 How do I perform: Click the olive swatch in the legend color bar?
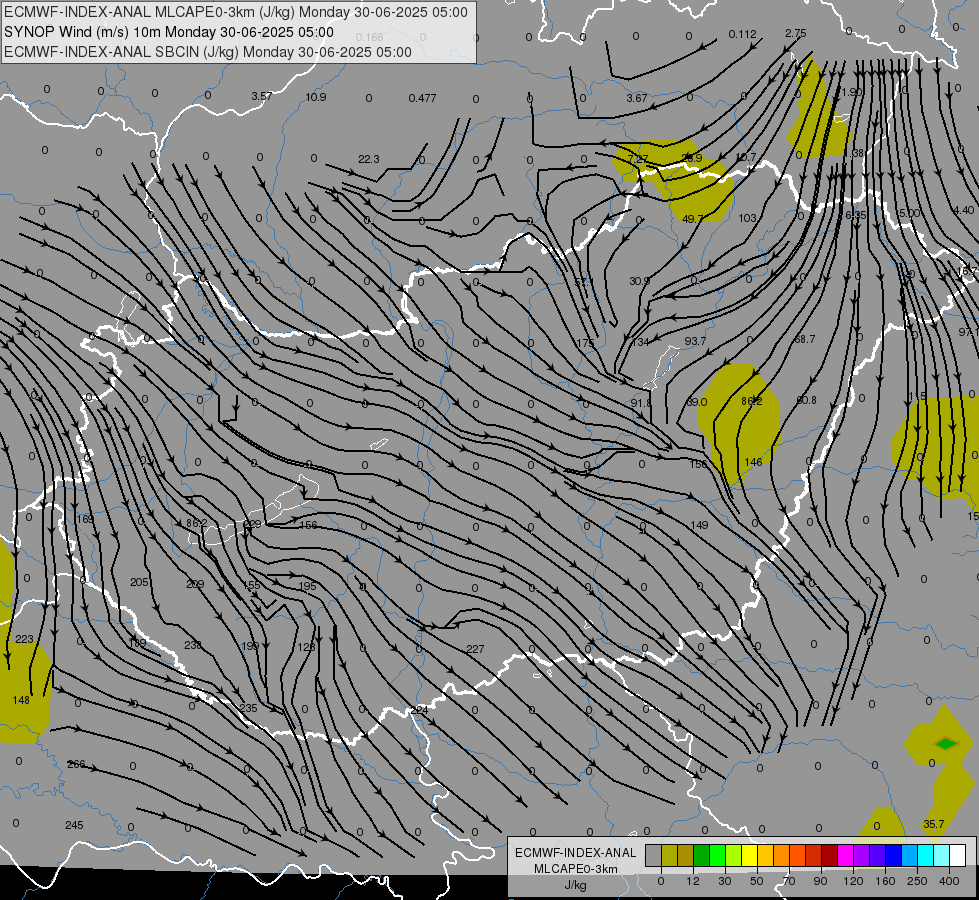pos(669,856)
